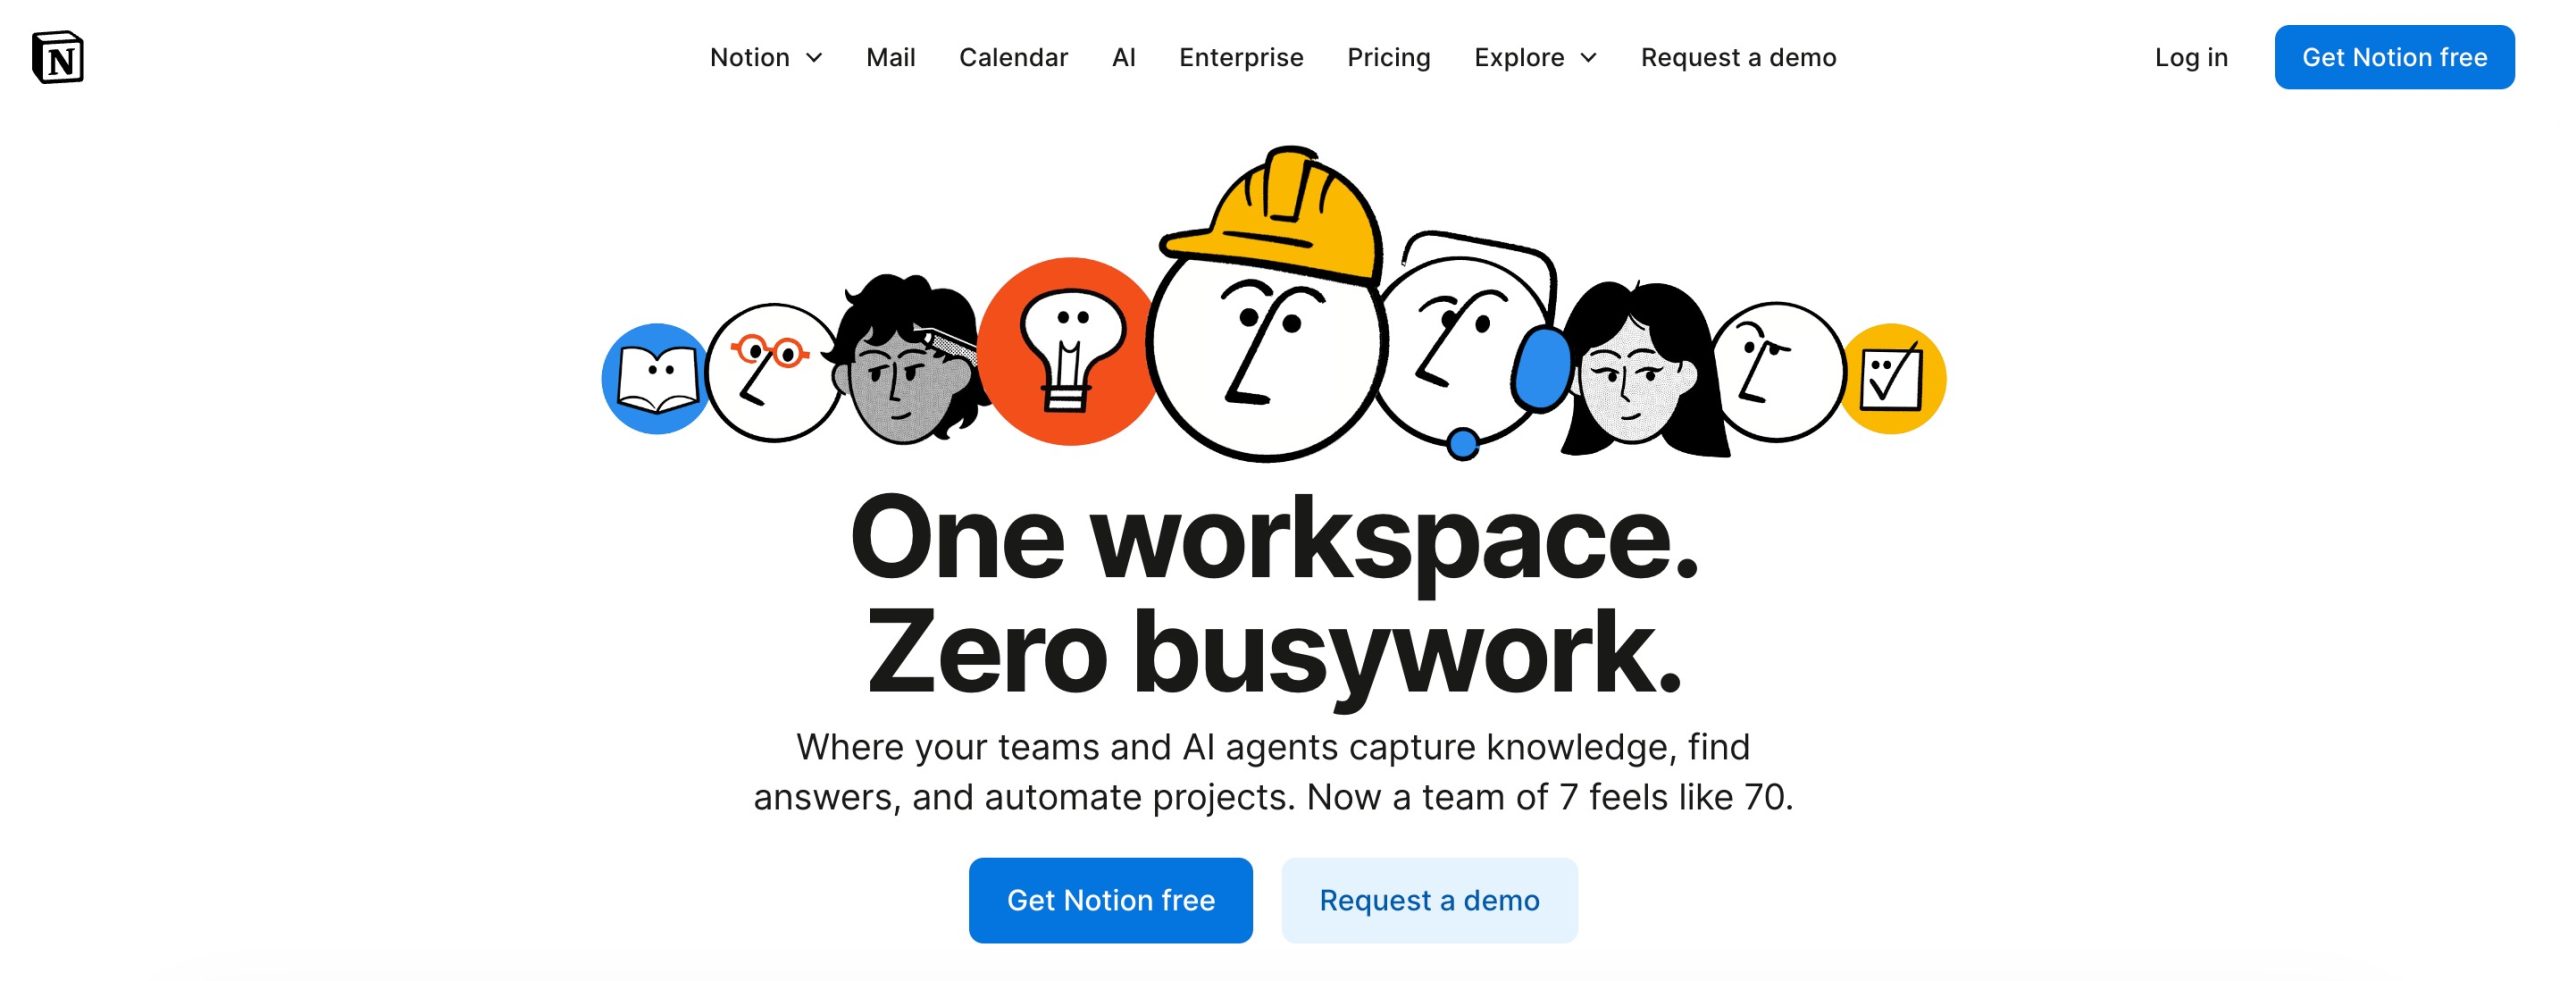Click the Notion logo icon
This screenshot has height=981, width=2560.
tap(58, 57)
